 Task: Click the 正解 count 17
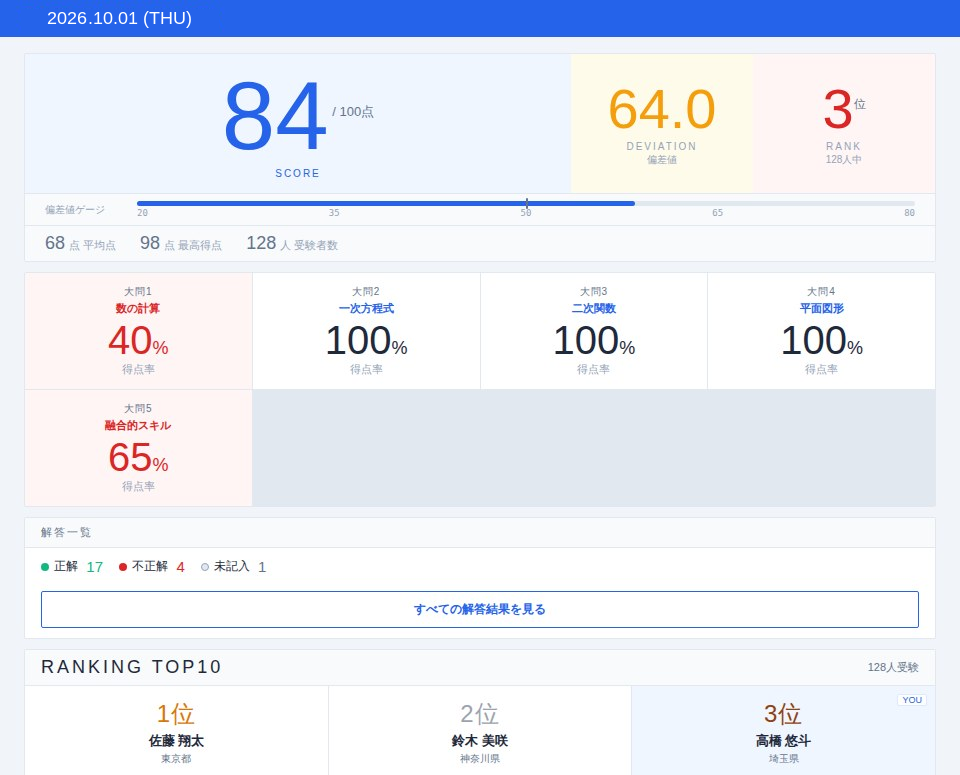coord(95,567)
